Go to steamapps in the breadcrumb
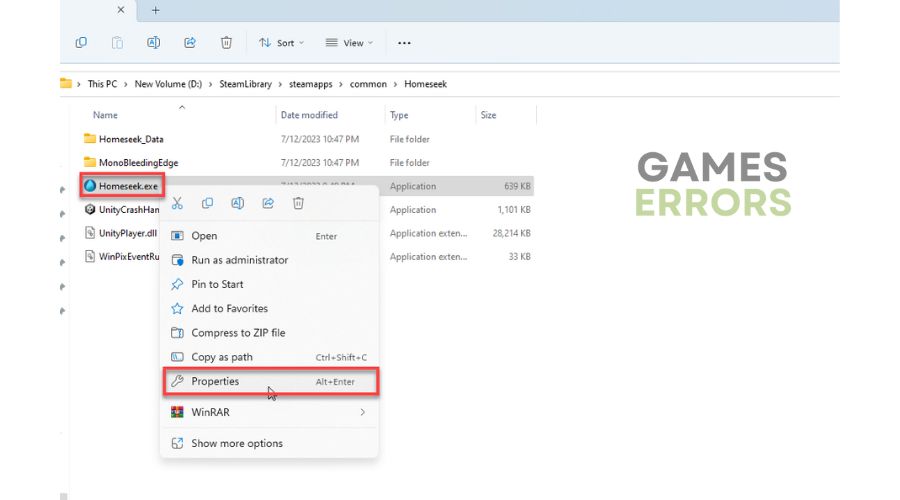 tap(311, 84)
